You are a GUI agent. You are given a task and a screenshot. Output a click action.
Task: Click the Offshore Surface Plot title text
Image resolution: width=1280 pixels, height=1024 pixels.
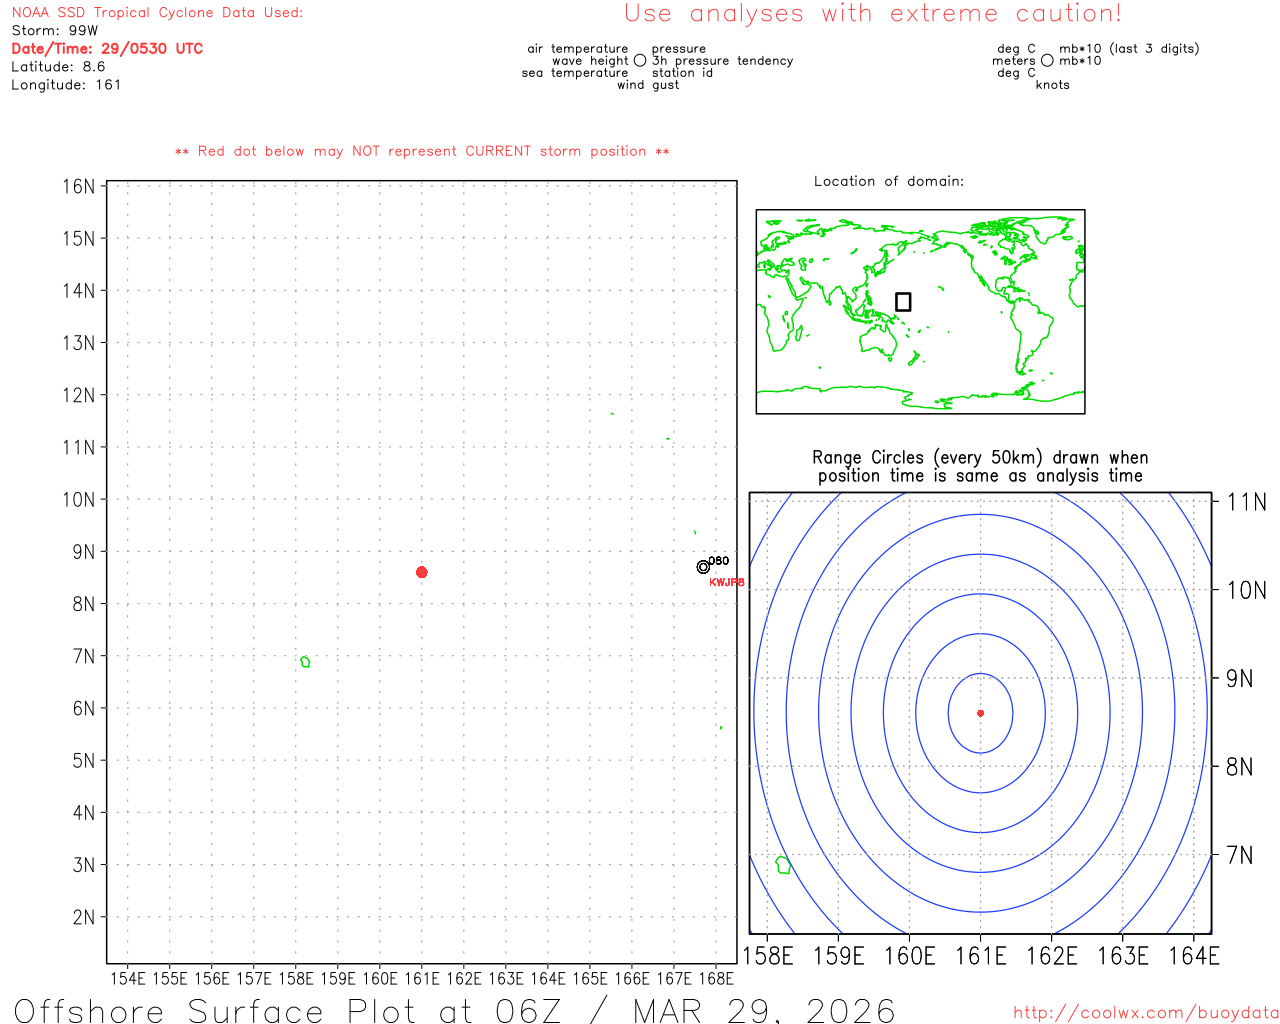[x=455, y=1010]
